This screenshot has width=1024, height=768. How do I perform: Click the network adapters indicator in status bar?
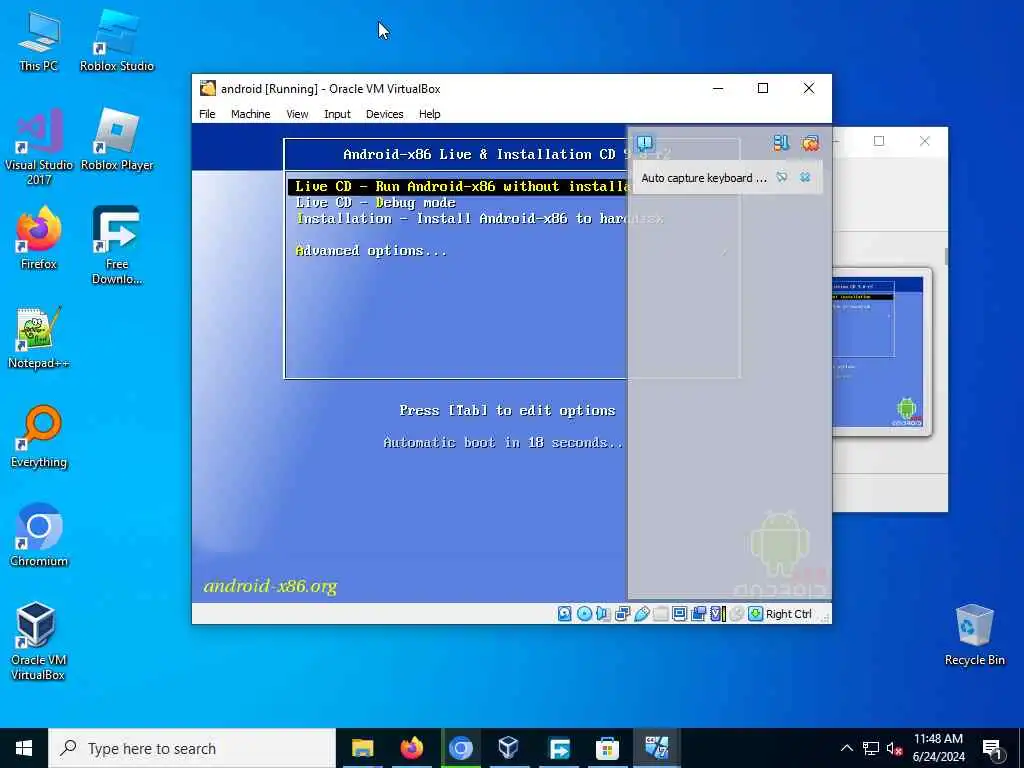(x=622, y=614)
